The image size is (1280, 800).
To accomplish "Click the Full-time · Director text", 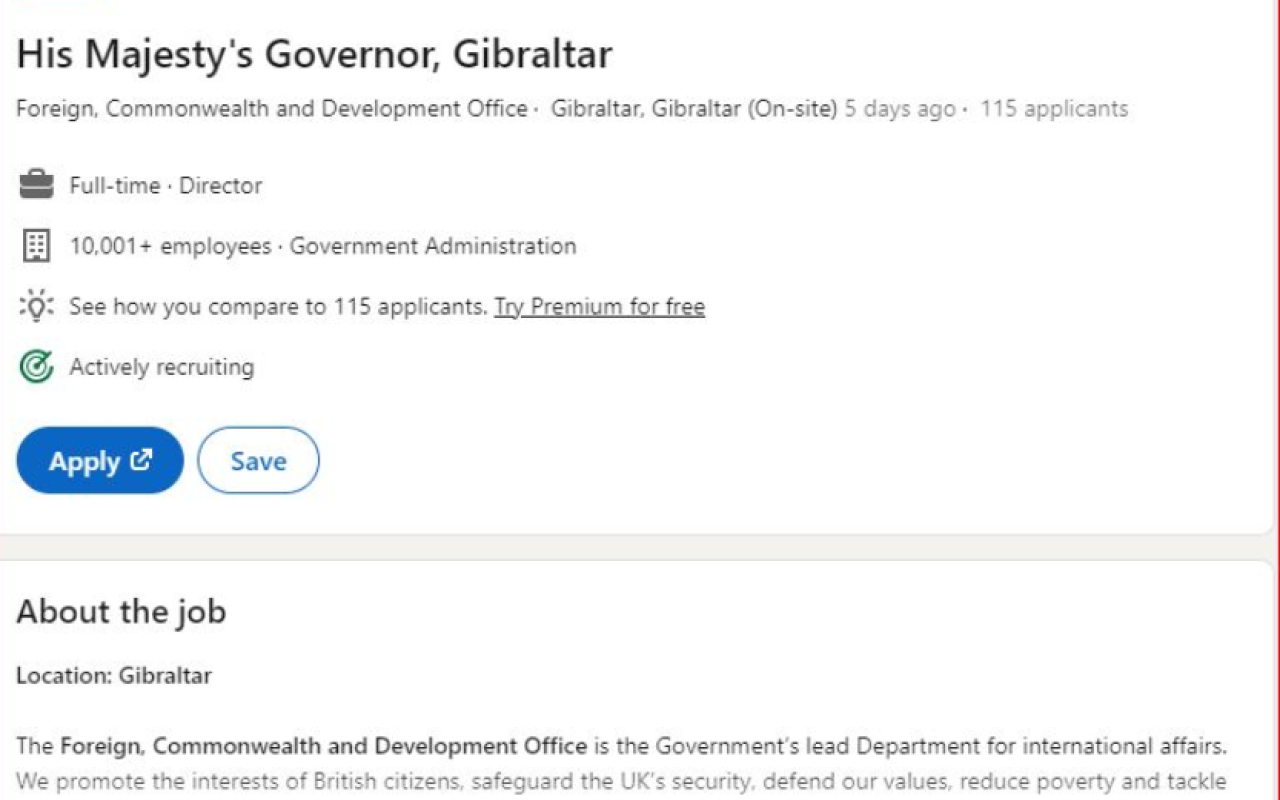I will pyautogui.click(x=166, y=185).
